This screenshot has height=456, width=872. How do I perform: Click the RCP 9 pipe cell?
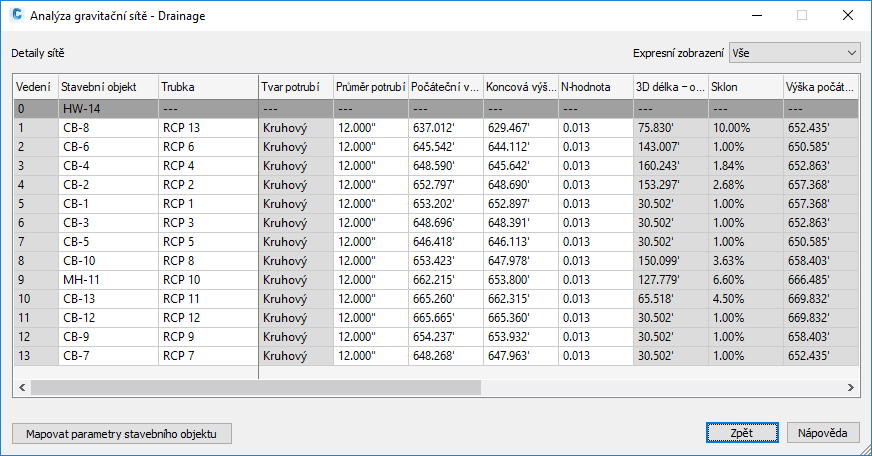209,336
